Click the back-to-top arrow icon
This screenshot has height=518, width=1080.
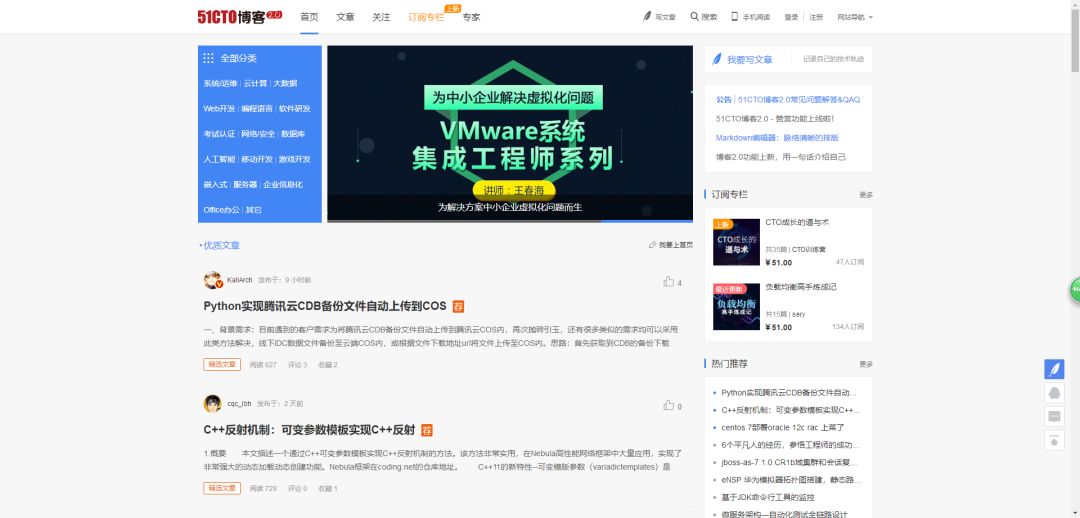[1054, 439]
